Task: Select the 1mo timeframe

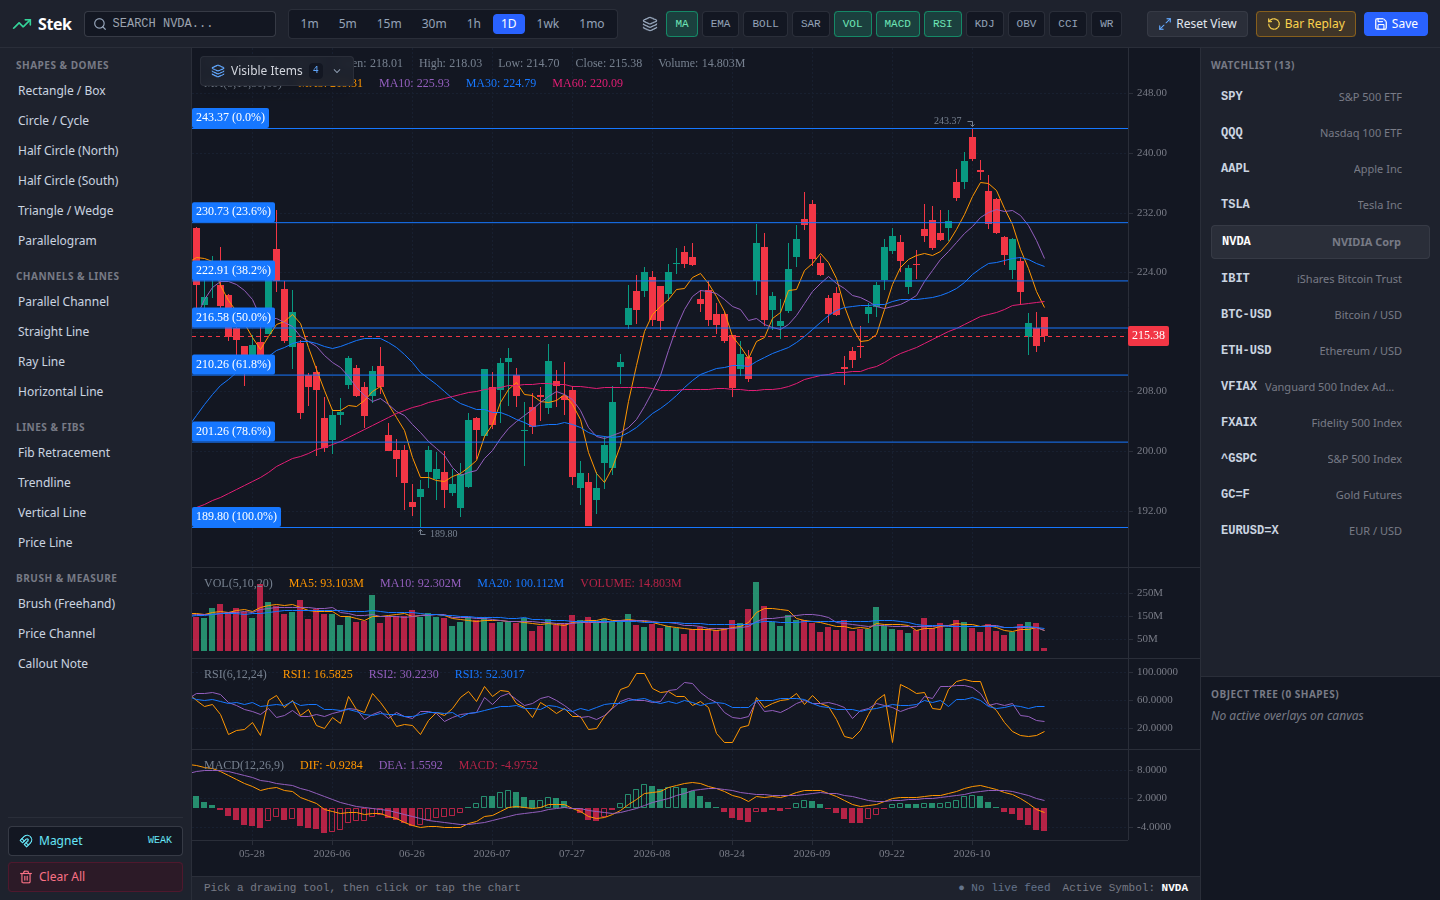Action: (592, 24)
